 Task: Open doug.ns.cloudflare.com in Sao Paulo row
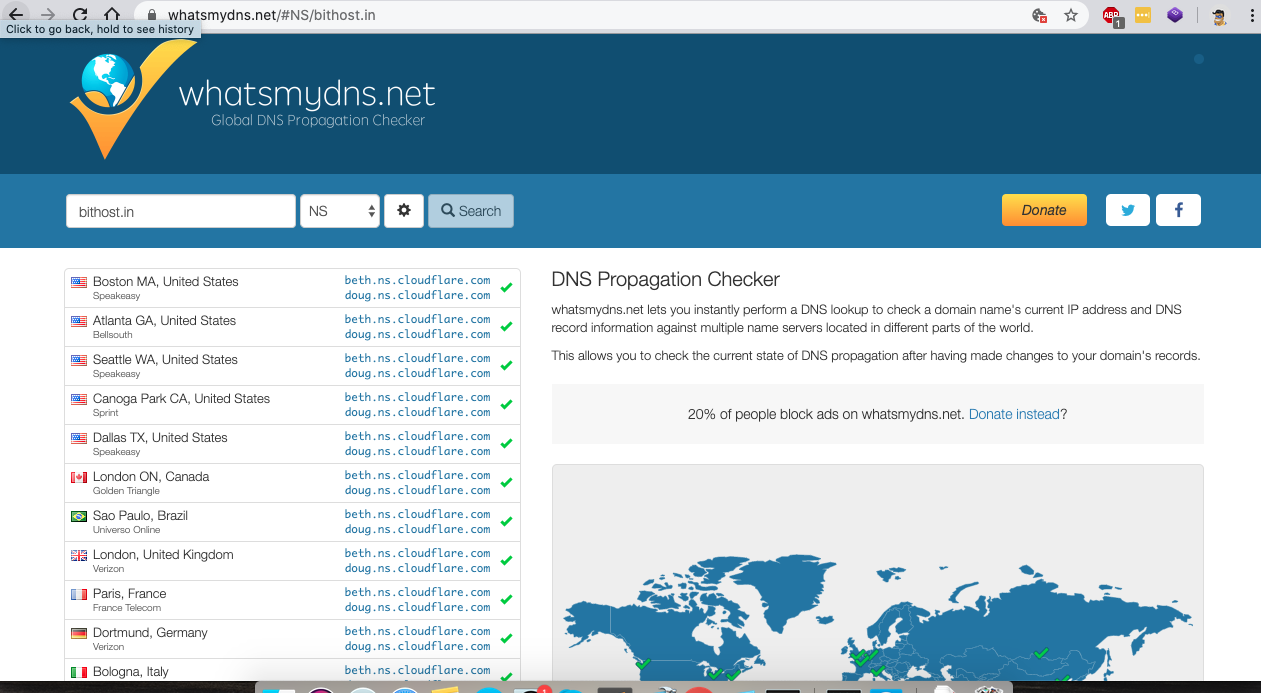point(417,529)
